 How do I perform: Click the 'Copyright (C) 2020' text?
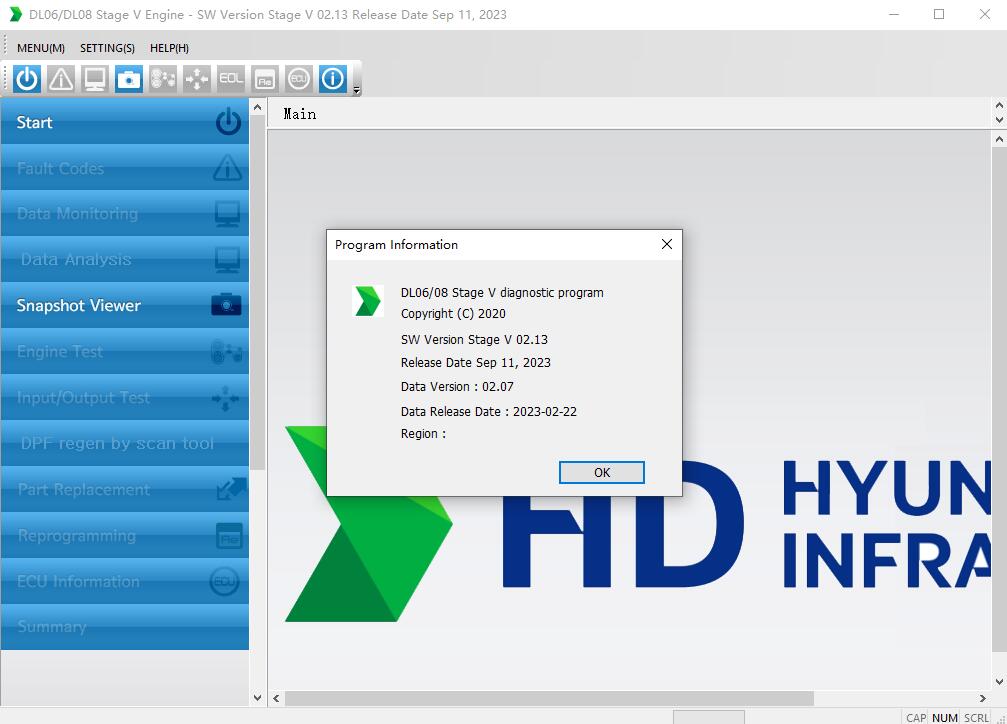(x=453, y=313)
